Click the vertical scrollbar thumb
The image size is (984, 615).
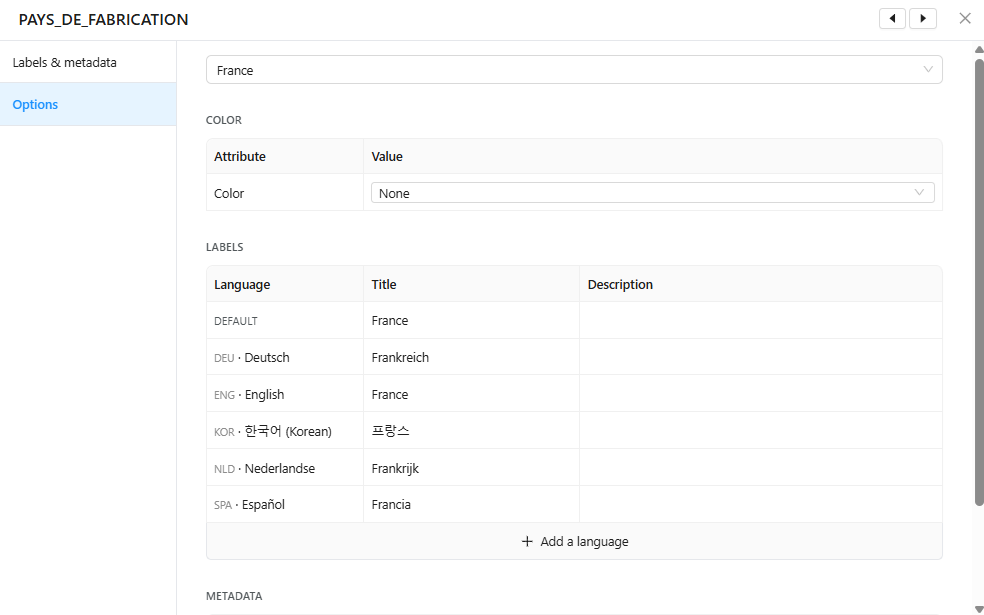978,282
